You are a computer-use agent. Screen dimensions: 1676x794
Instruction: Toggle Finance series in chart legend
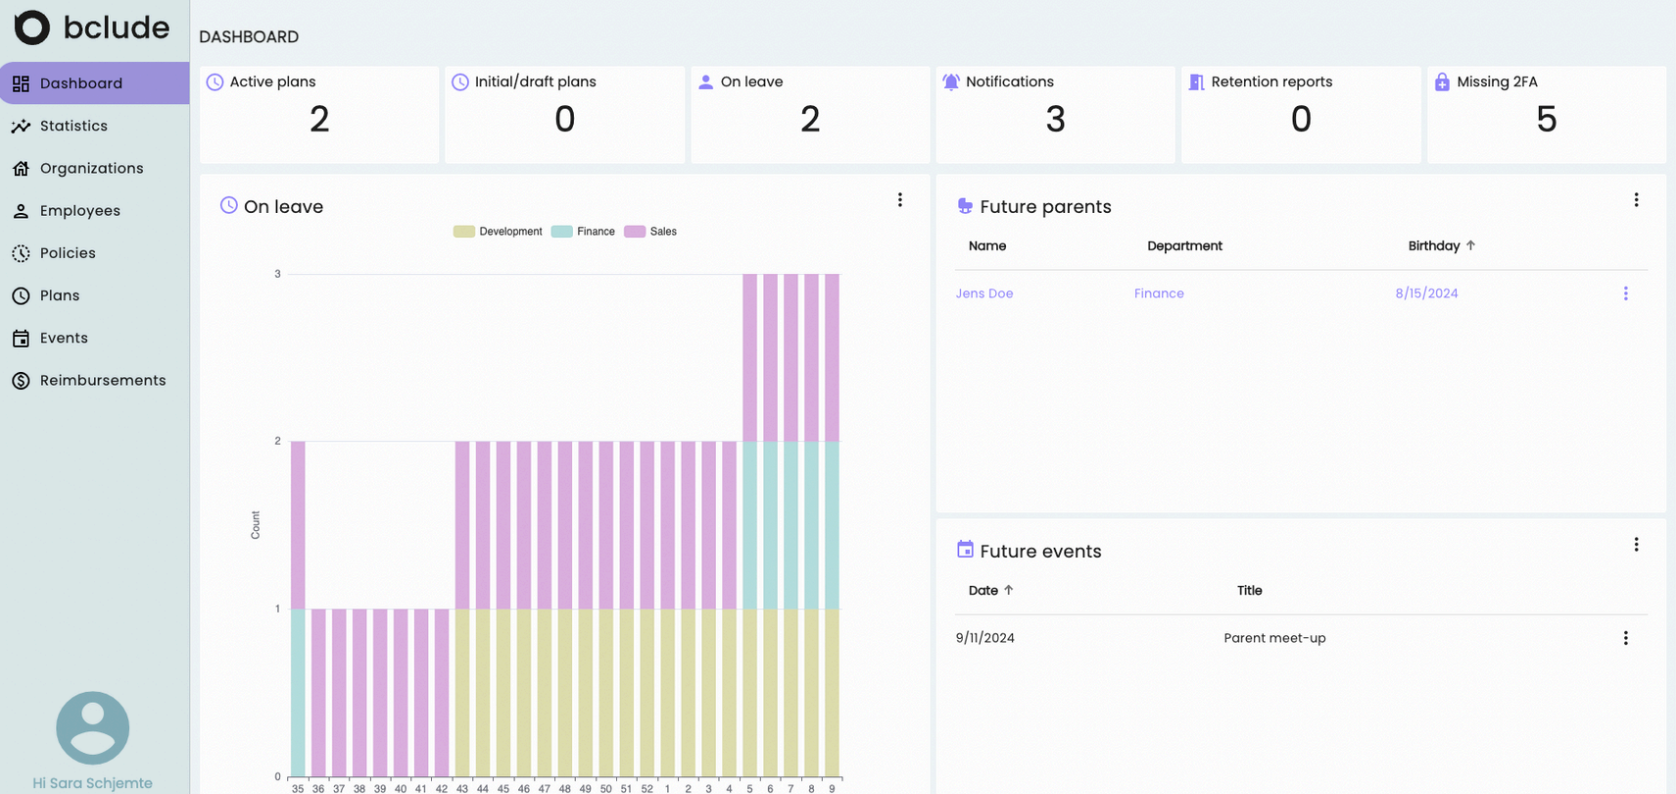(584, 232)
